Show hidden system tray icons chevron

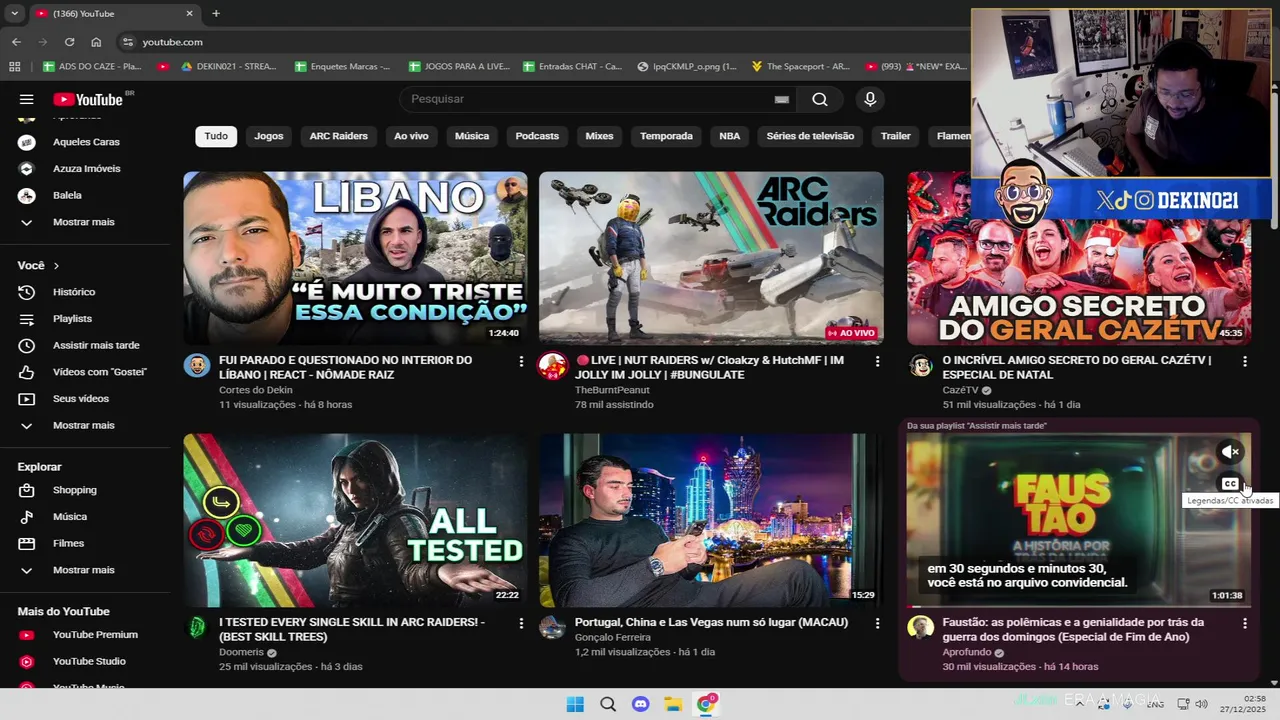pos(1079,704)
